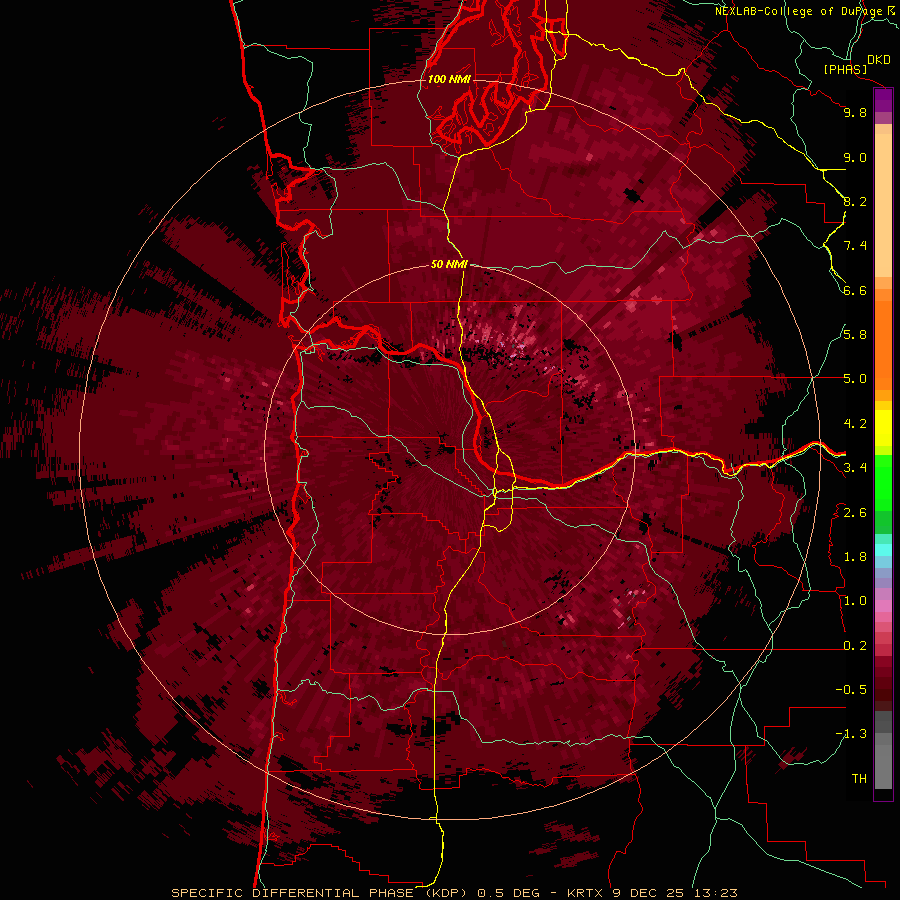This screenshot has width=900, height=900.
Task: Click the purple top segment of color bar
Action: click(x=883, y=100)
